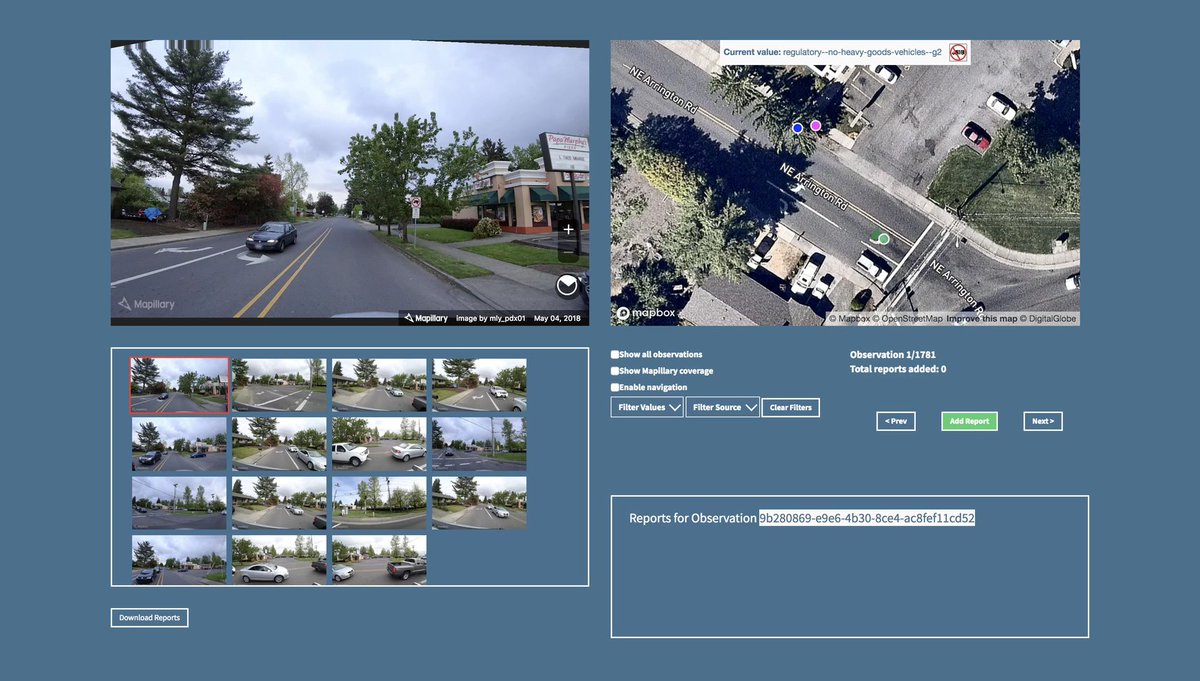
Task: Click the Total reports added: 0 text
Action: pos(898,369)
